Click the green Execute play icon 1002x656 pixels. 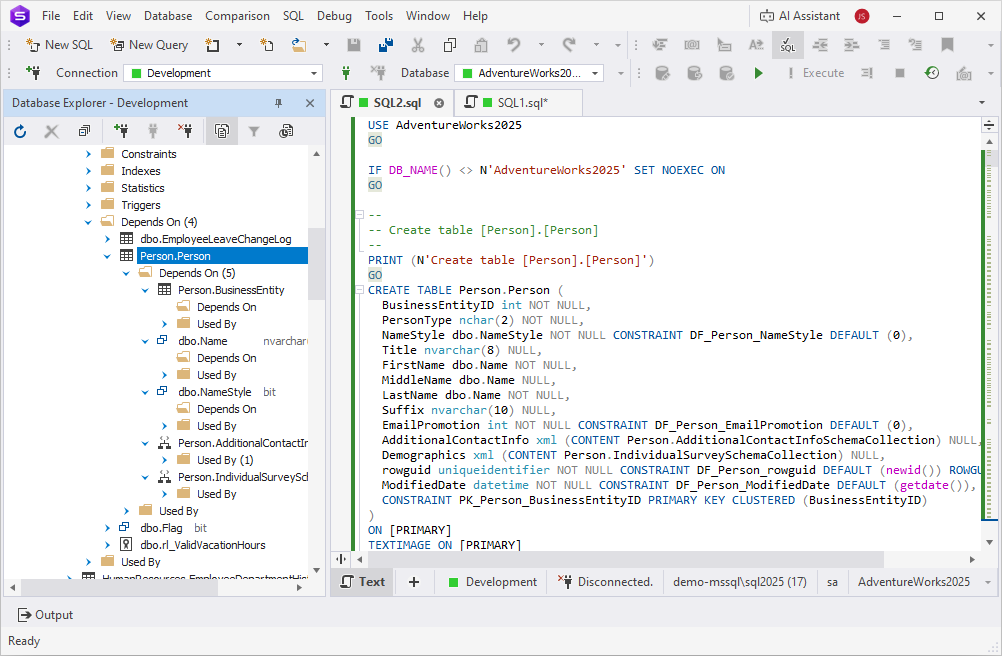[x=759, y=73]
